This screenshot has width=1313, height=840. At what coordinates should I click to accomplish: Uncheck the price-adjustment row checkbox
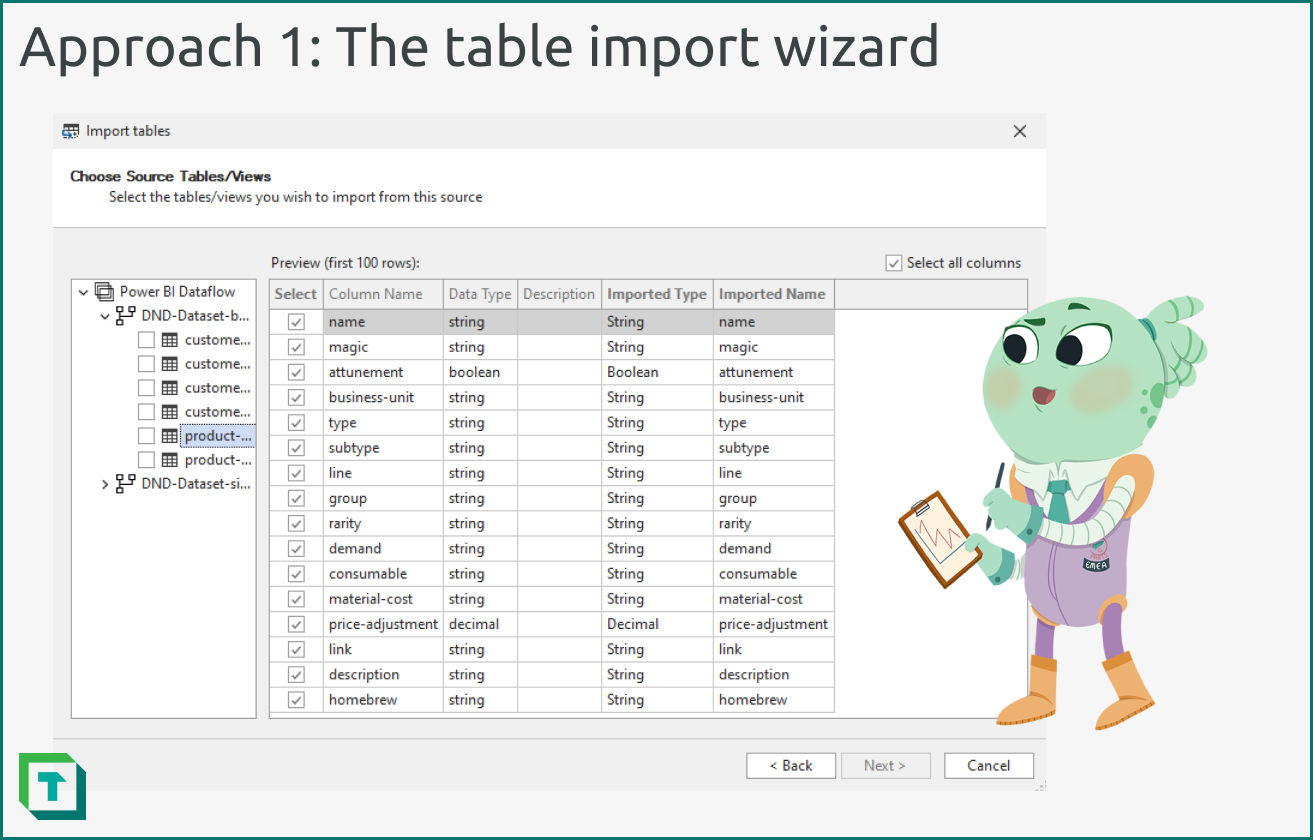[296, 623]
